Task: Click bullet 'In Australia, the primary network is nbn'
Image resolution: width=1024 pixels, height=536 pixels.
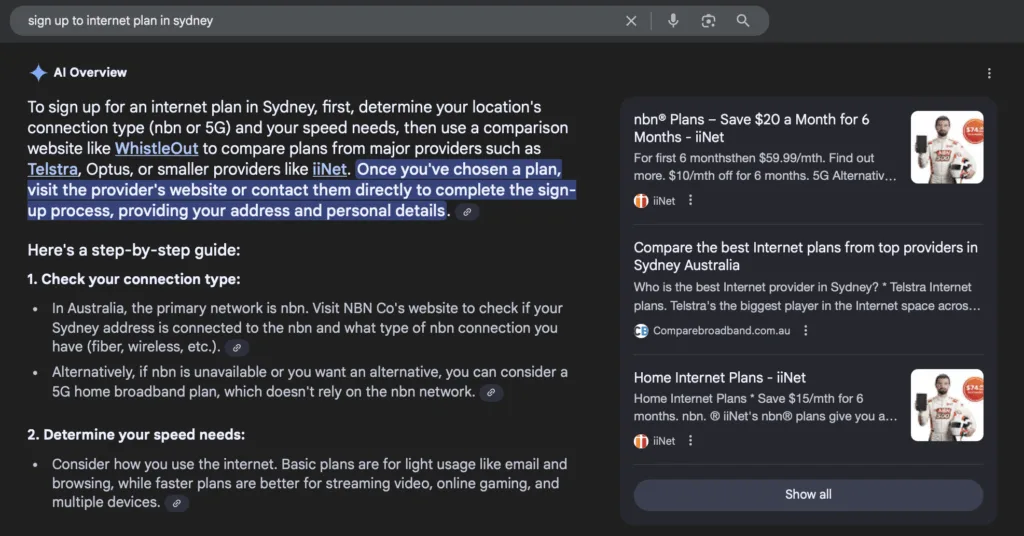Action: point(308,327)
